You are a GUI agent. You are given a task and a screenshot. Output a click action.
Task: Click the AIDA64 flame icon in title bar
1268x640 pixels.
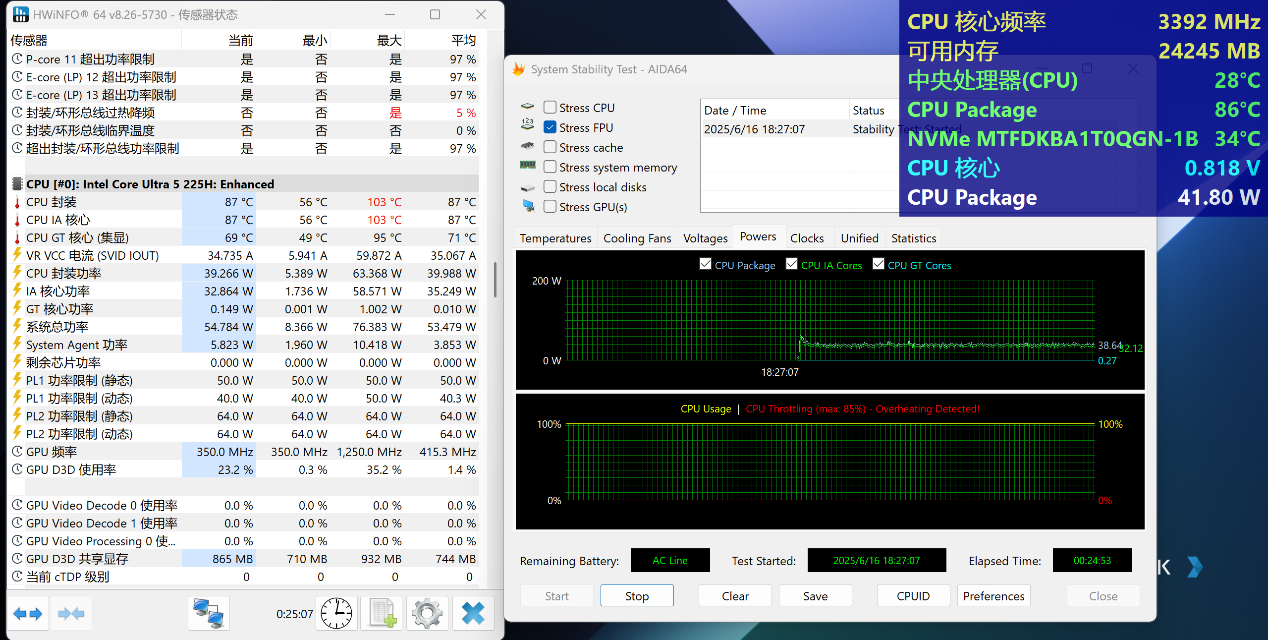click(x=518, y=70)
